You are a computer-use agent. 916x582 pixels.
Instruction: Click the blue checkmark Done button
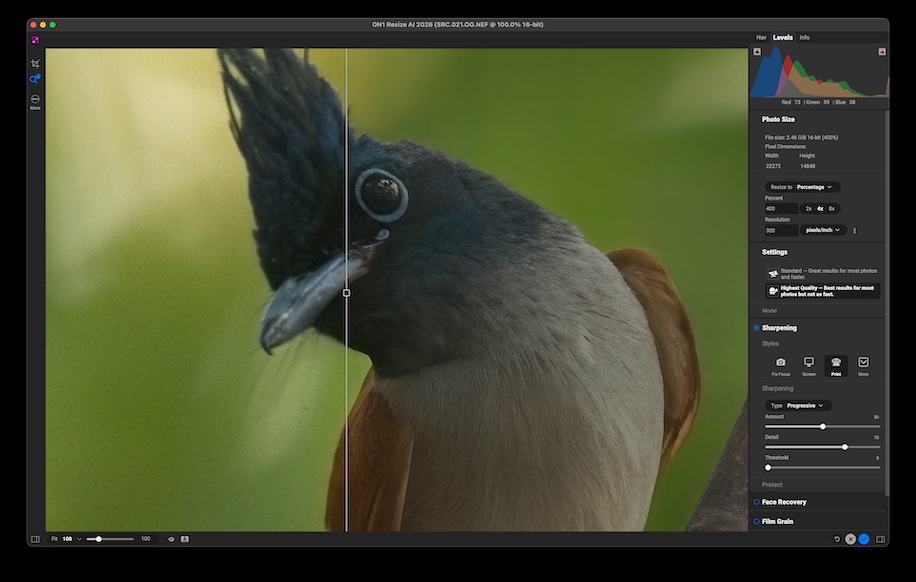click(x=864, y=539)
